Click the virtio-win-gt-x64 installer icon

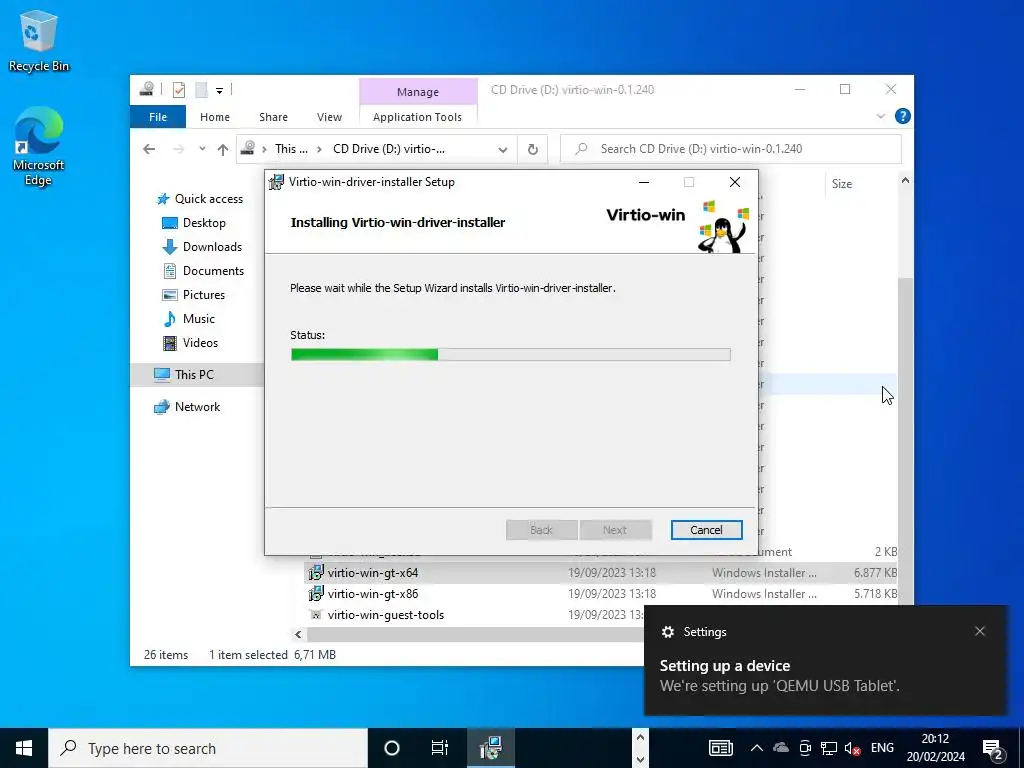316,573
